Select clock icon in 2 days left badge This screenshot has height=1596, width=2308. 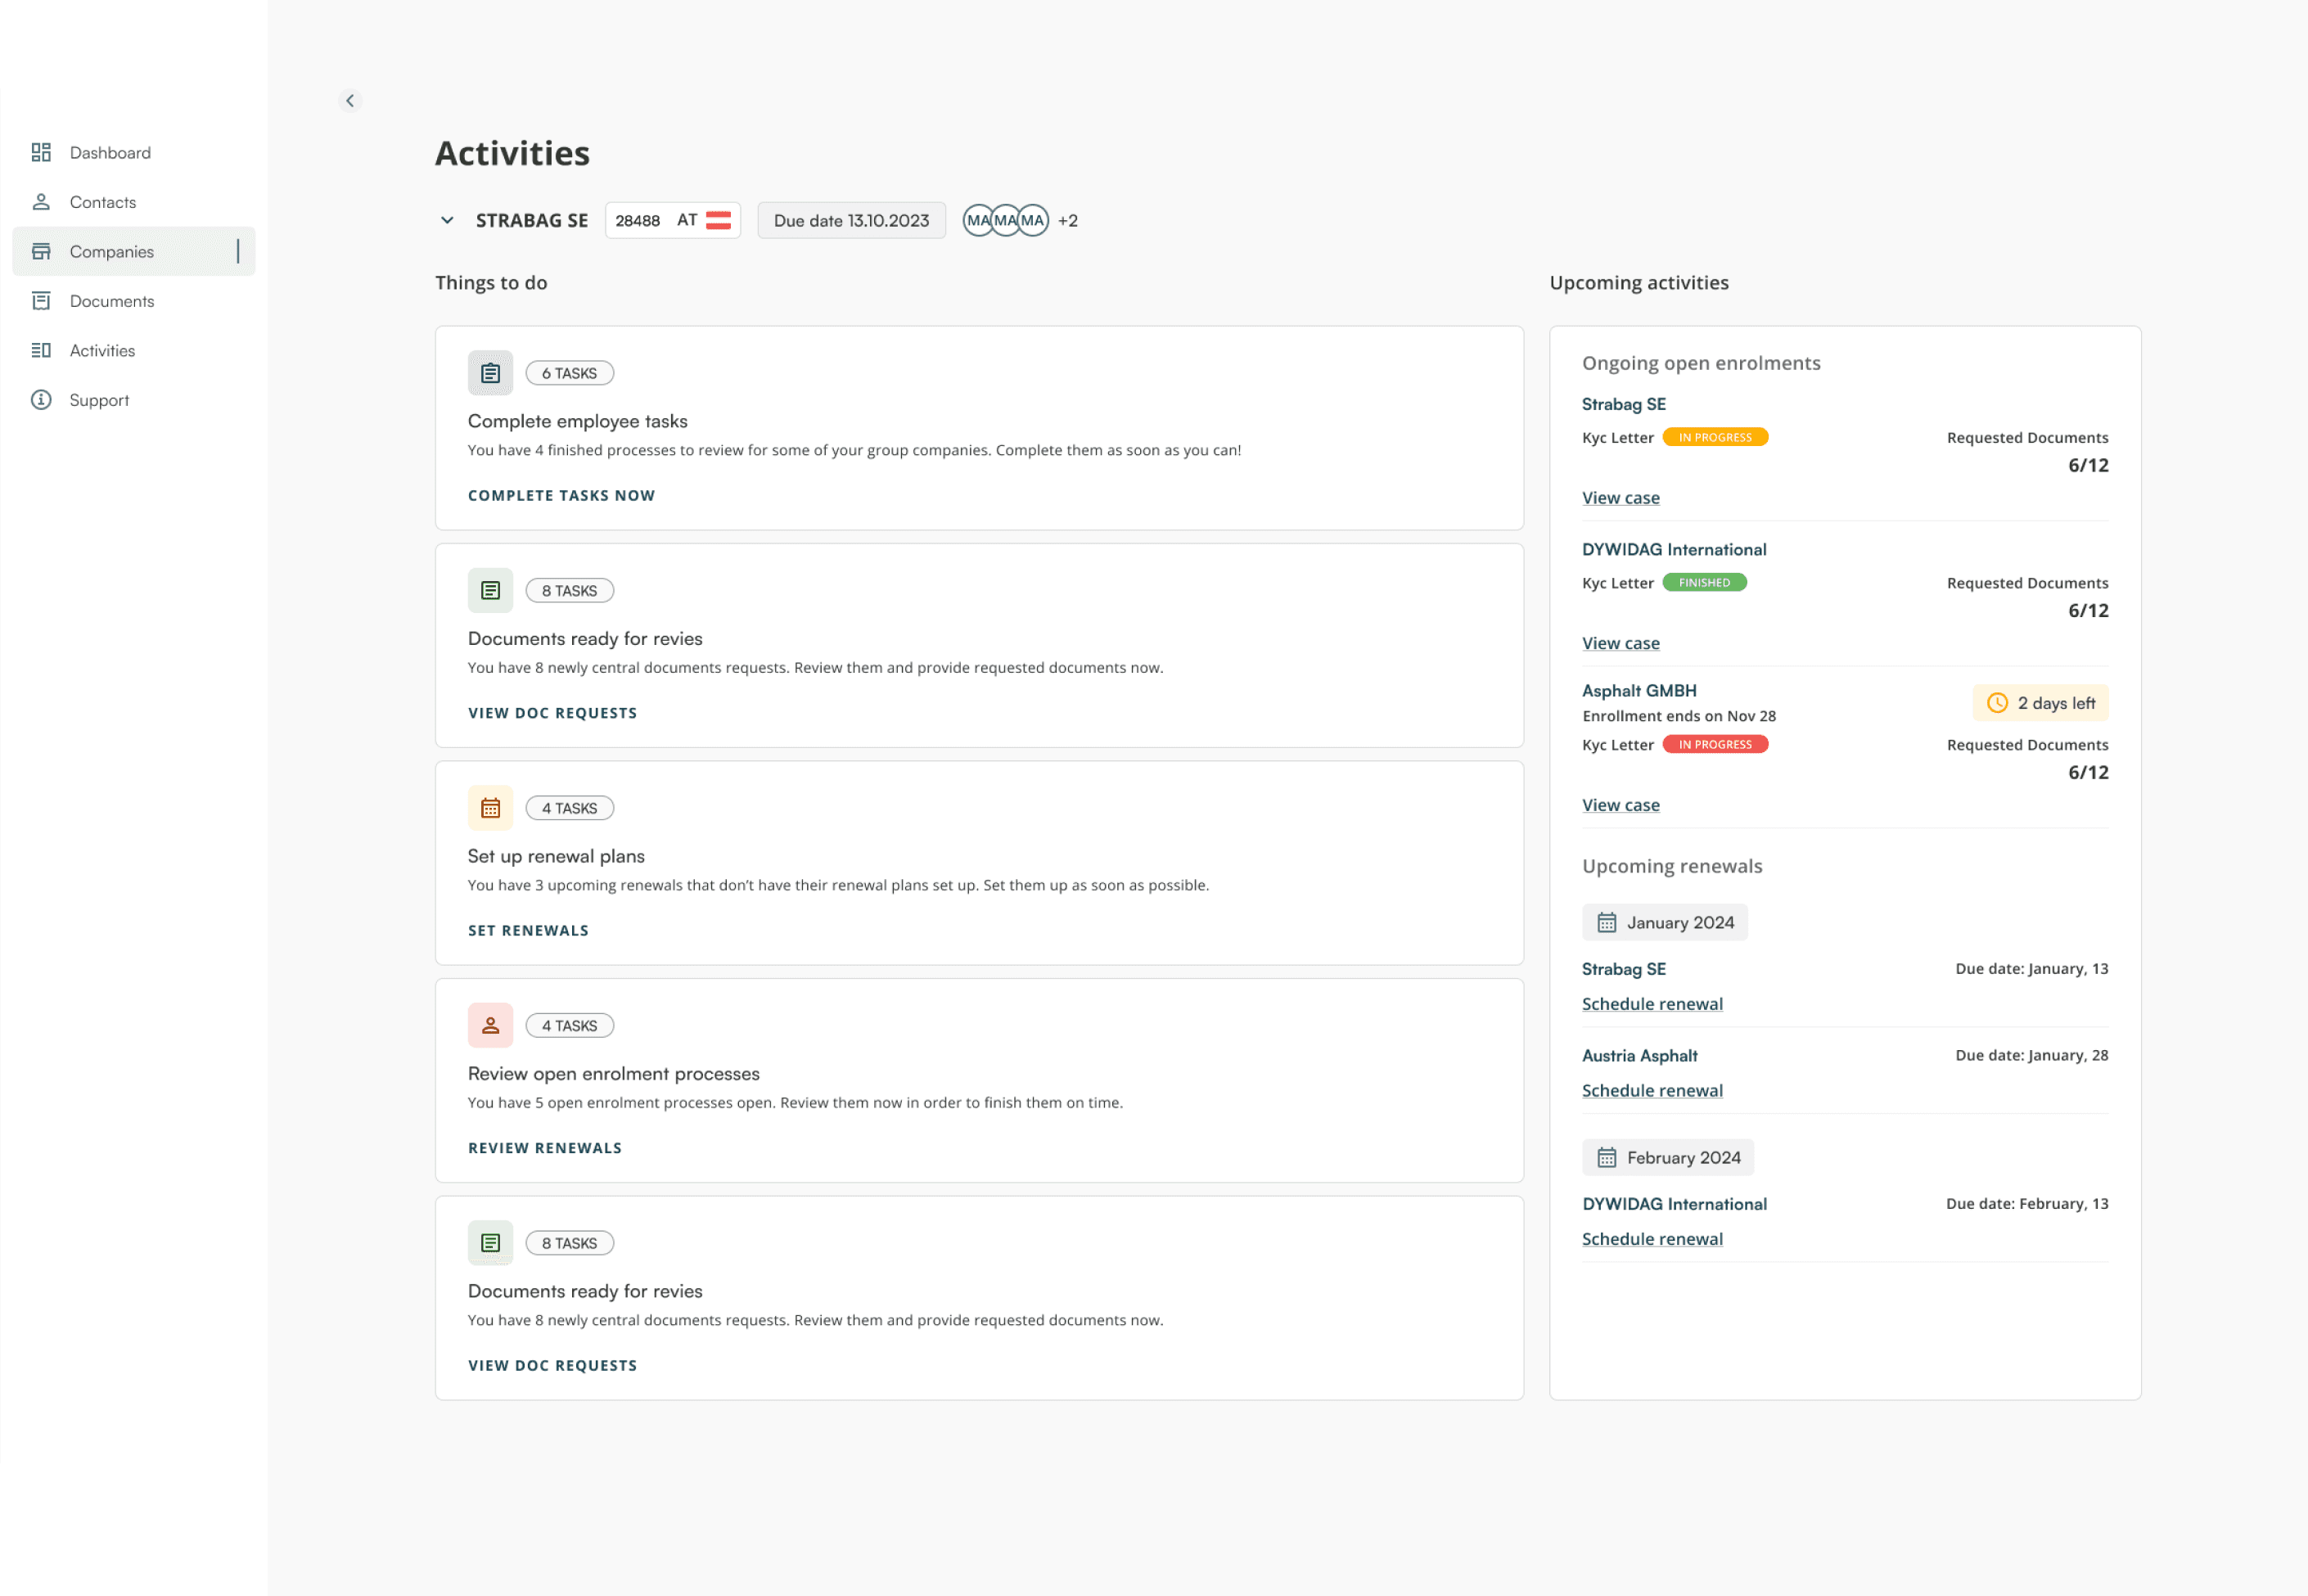pos(1997,703)
